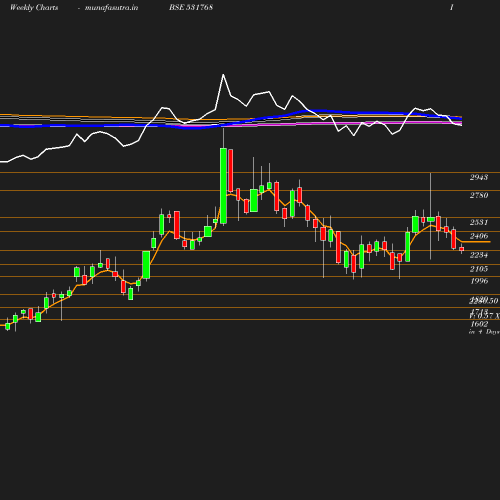Click the 1602 price level label
The image size is (500, 500).
(479, 324)
